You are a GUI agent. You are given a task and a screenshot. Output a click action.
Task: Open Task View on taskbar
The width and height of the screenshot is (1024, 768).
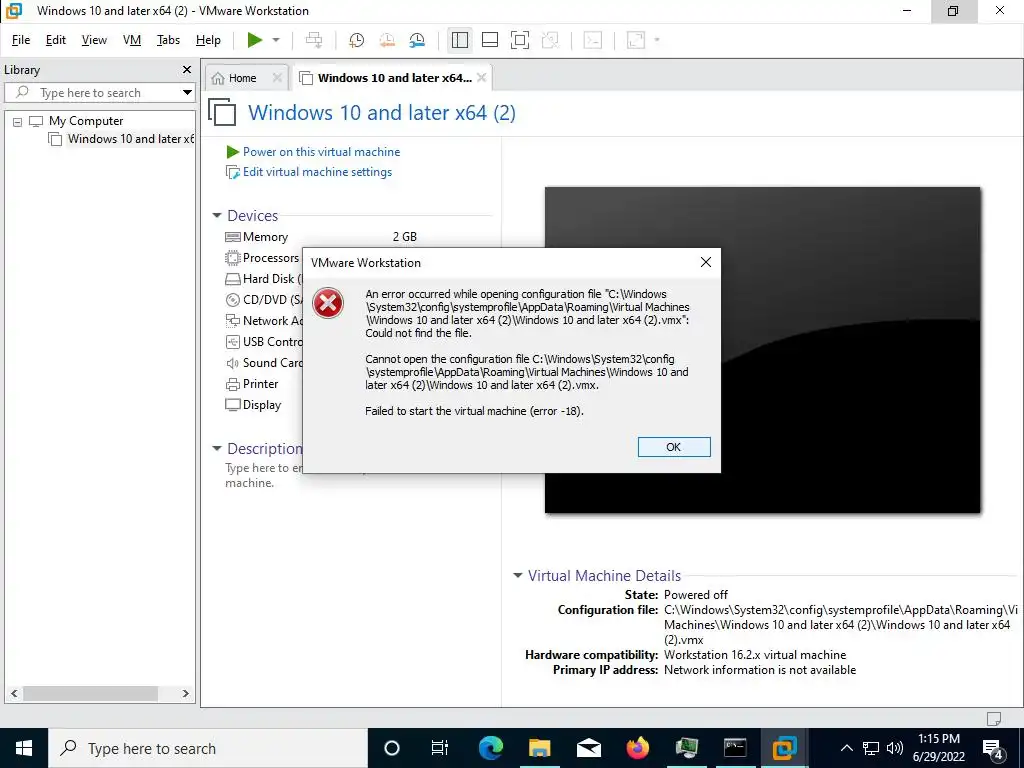(x=440, y=748)
